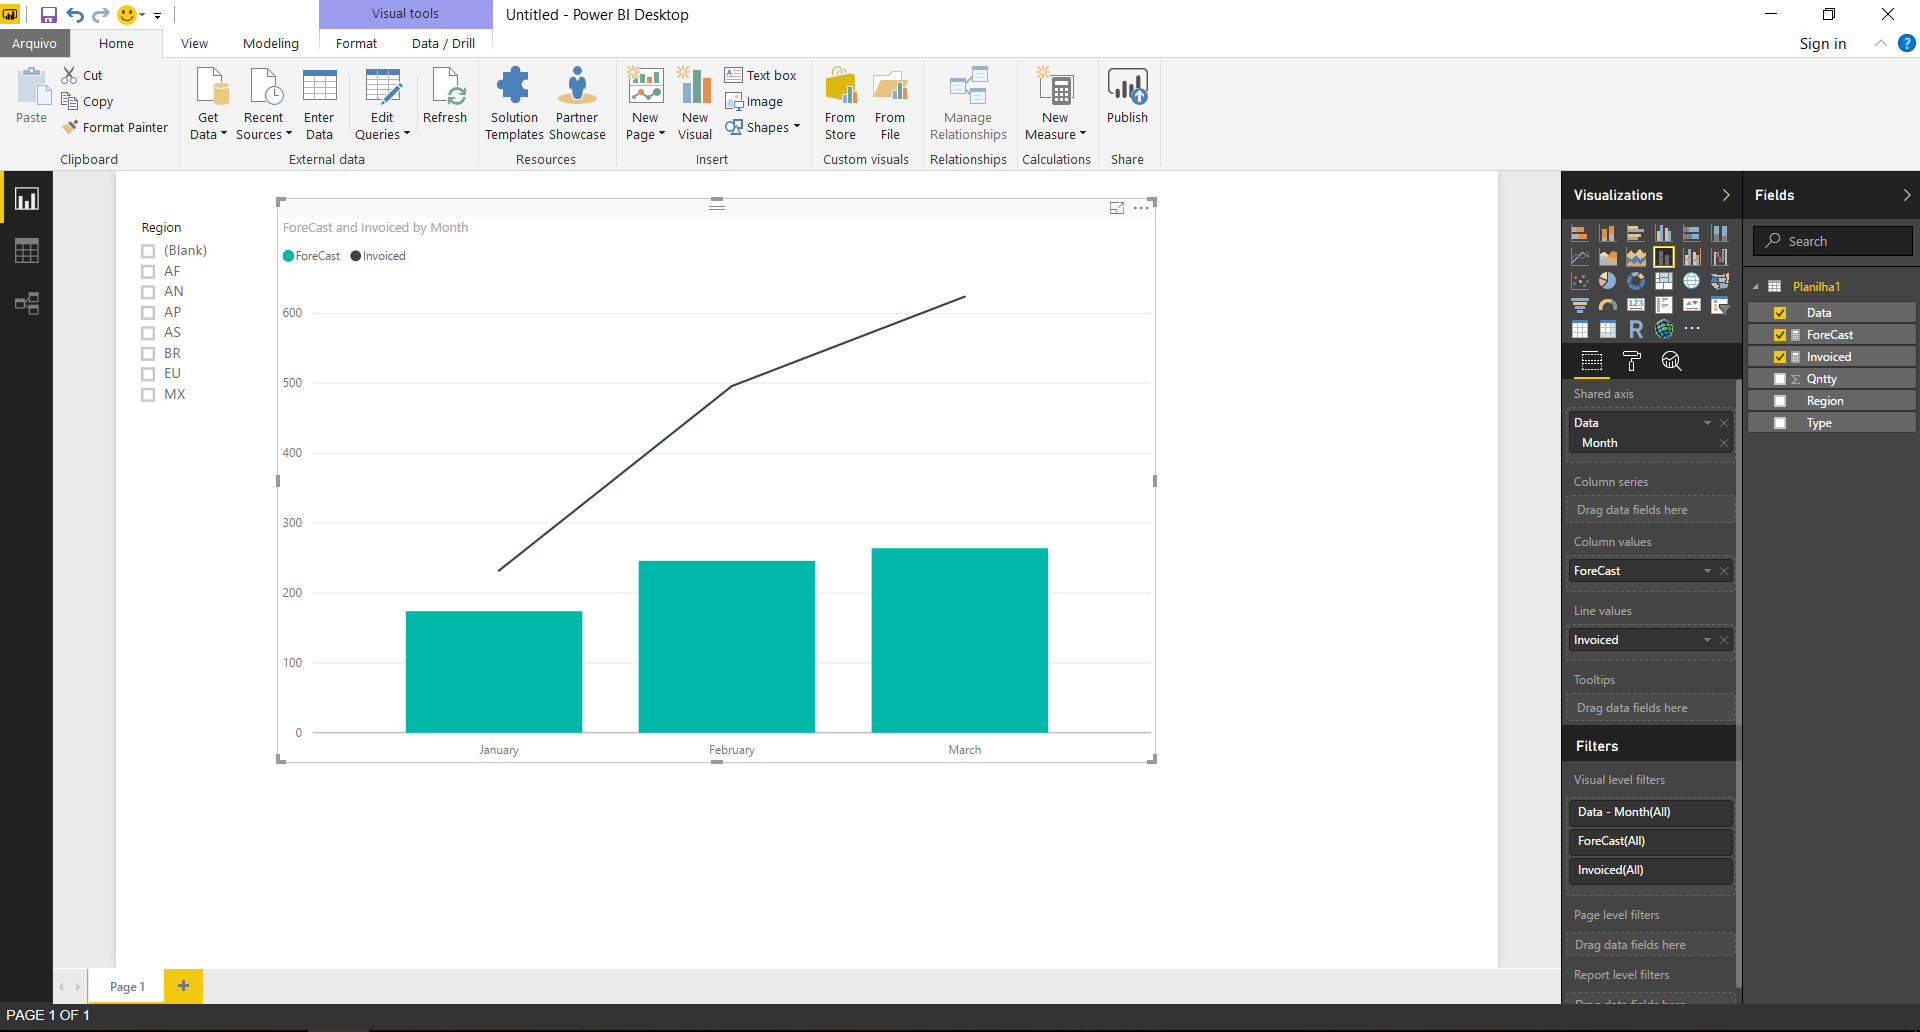The width and height of the screenshot is (1920, 1032).
Task: Click the ForeCast legend color marker
Action: [x=288, y=256]
